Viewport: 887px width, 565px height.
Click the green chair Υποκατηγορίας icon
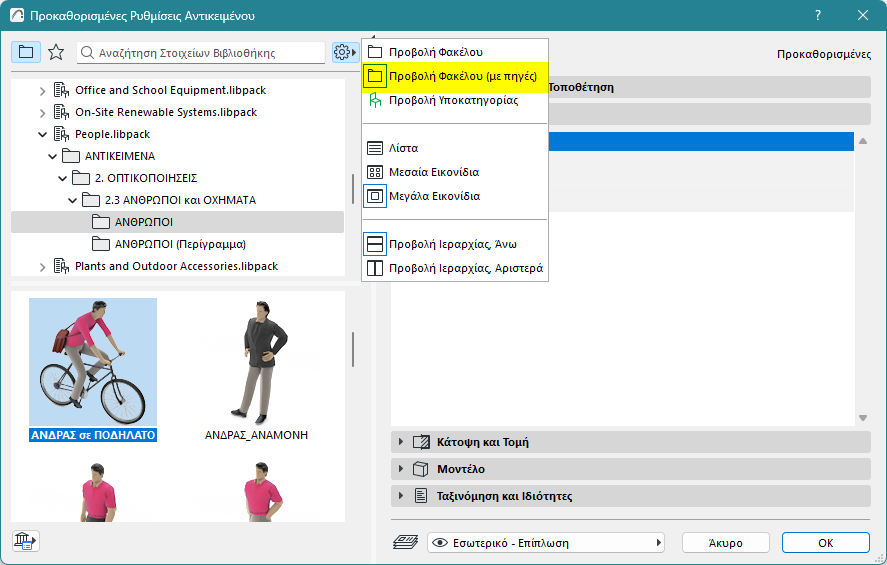[x=374, y=100]
